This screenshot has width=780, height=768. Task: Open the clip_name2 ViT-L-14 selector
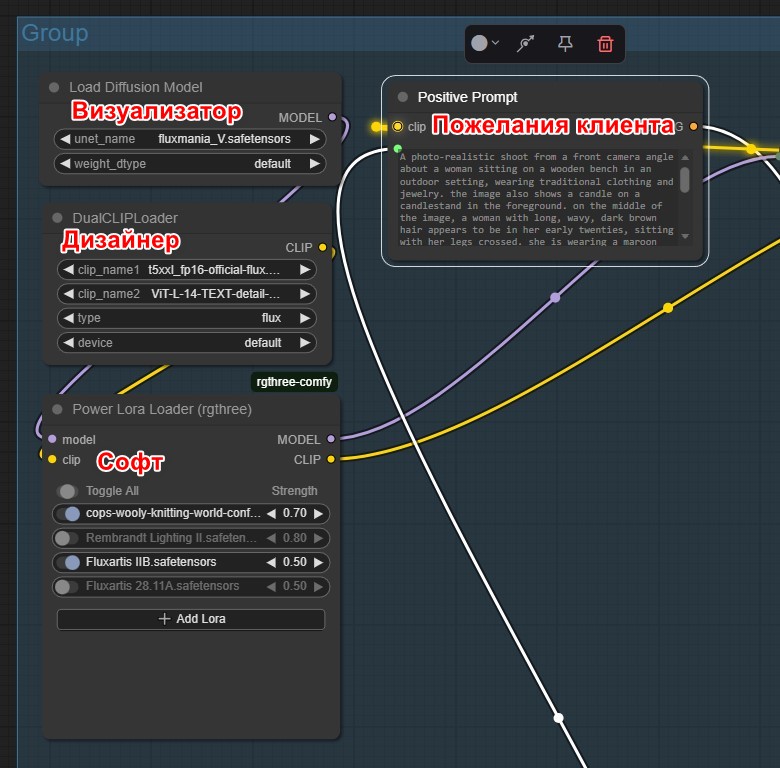coord(187,293)
